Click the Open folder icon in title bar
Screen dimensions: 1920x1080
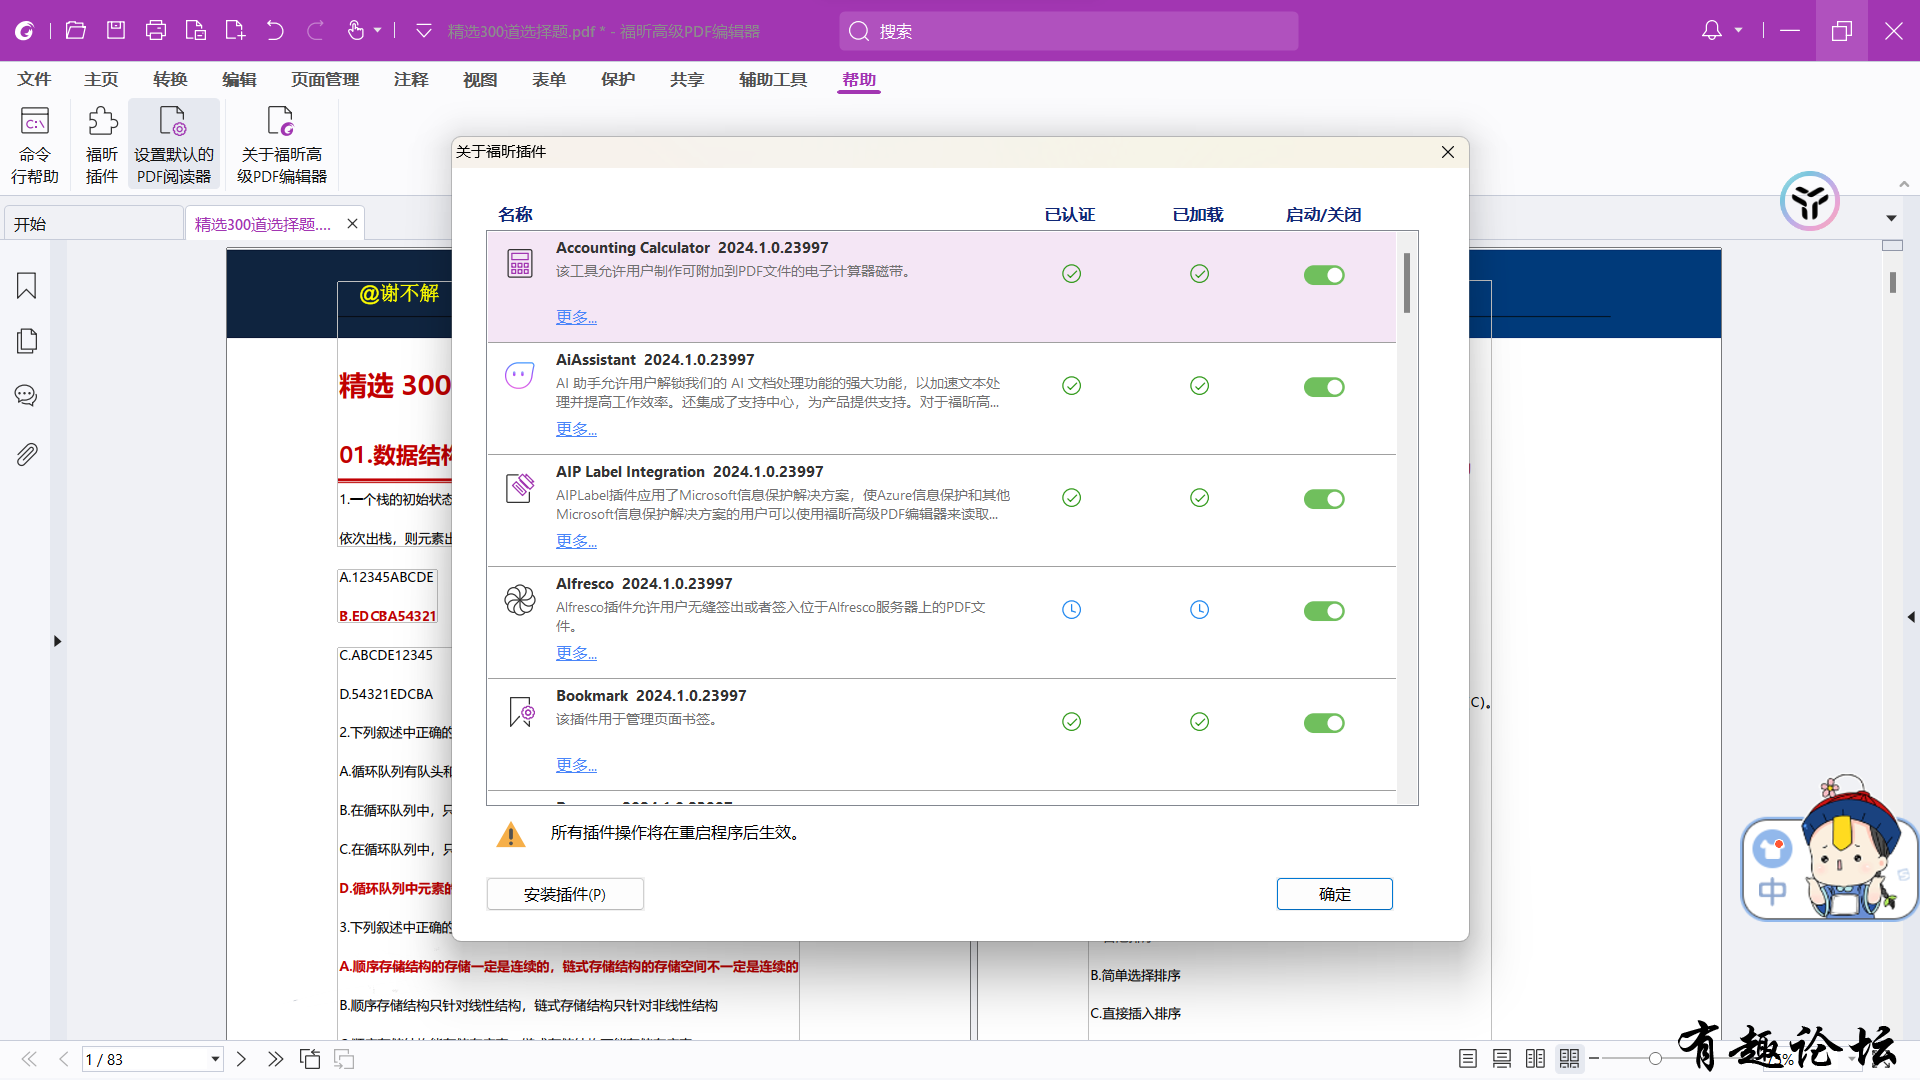pos(75,31)
